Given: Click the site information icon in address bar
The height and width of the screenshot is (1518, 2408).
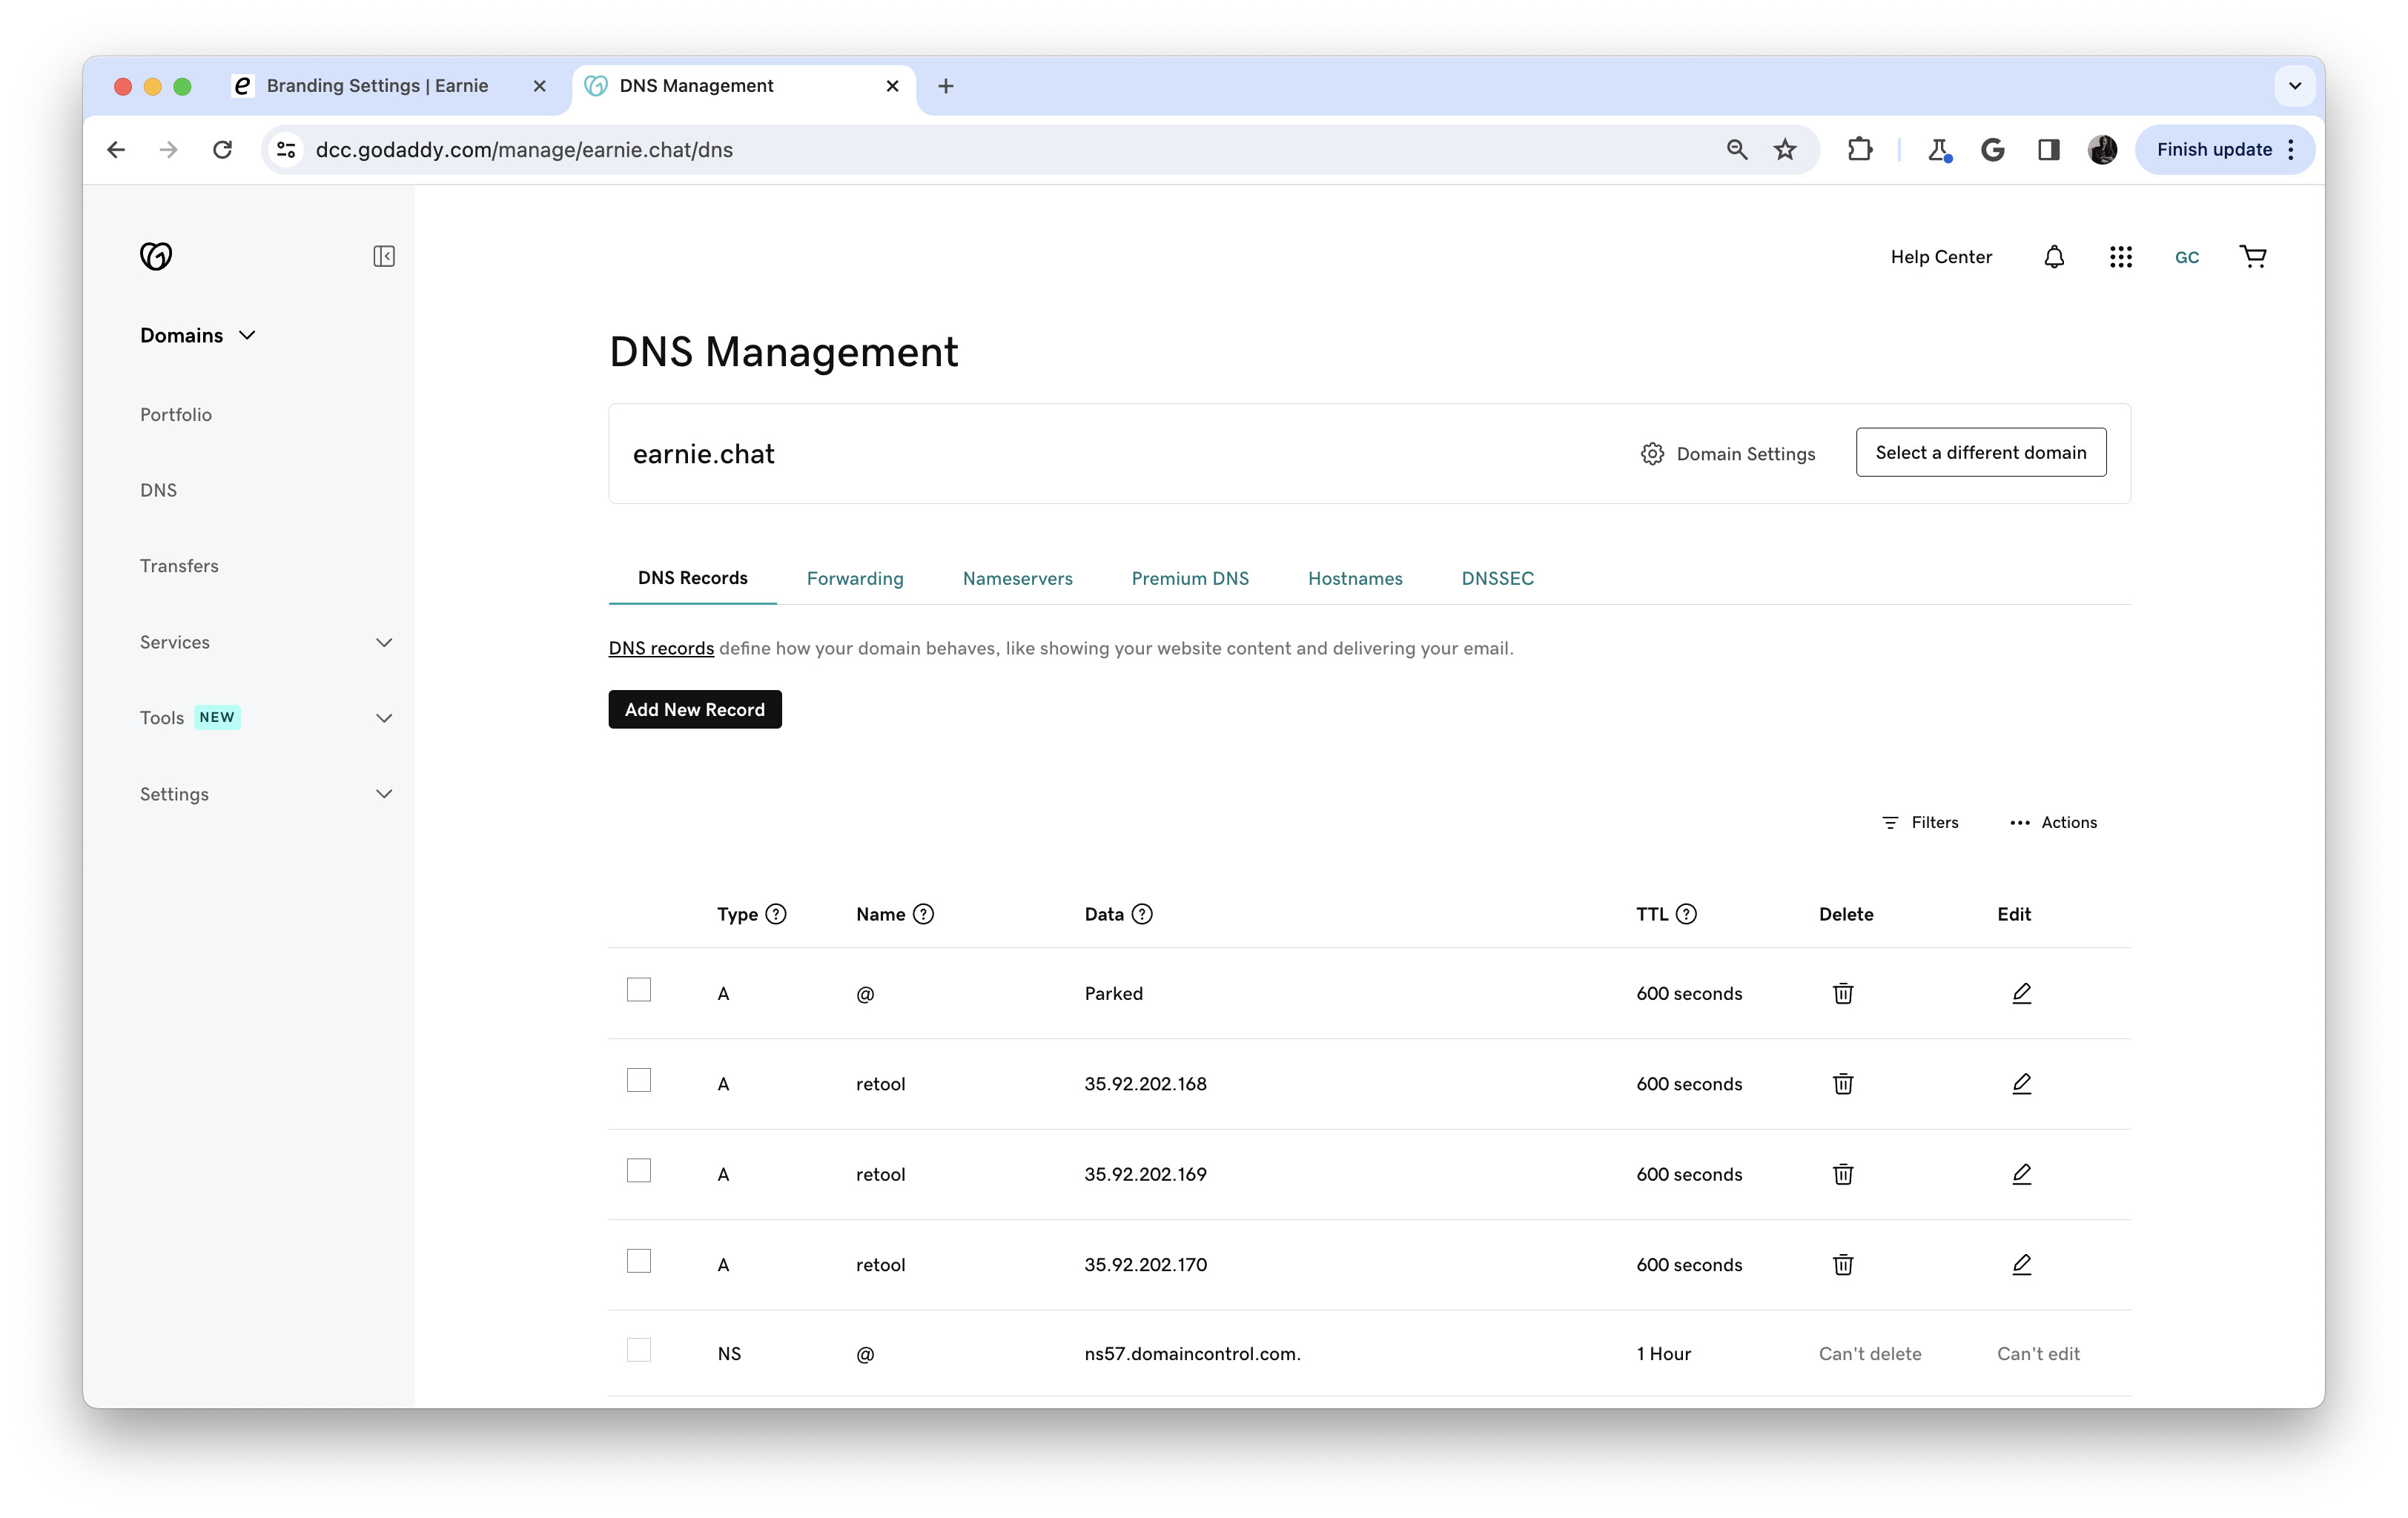Looking at the screenshot, I should click(x=287, y=149).
